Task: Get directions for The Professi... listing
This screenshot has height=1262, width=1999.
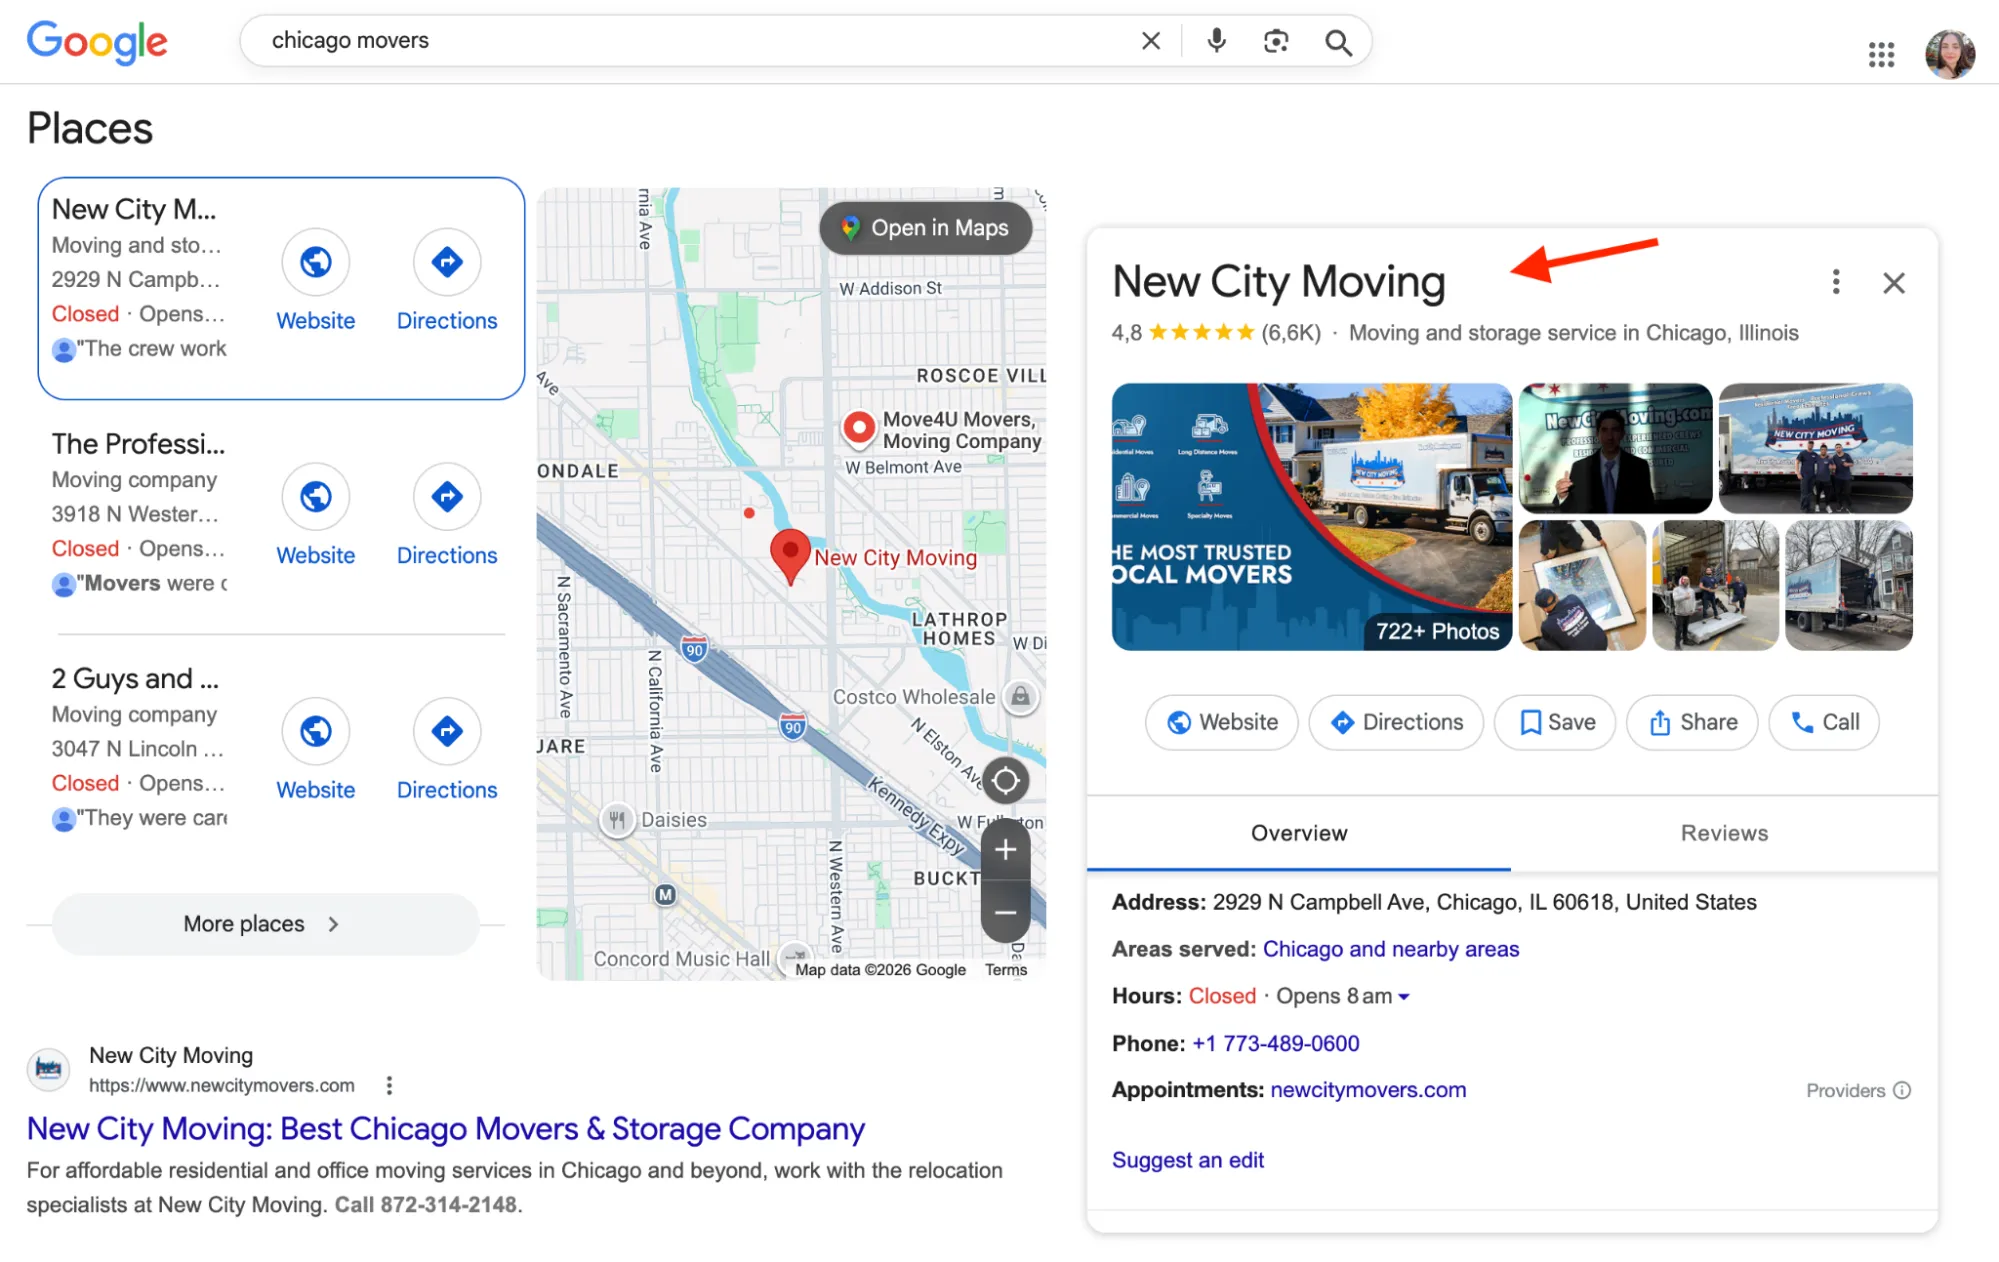Action: coord(447,496)
